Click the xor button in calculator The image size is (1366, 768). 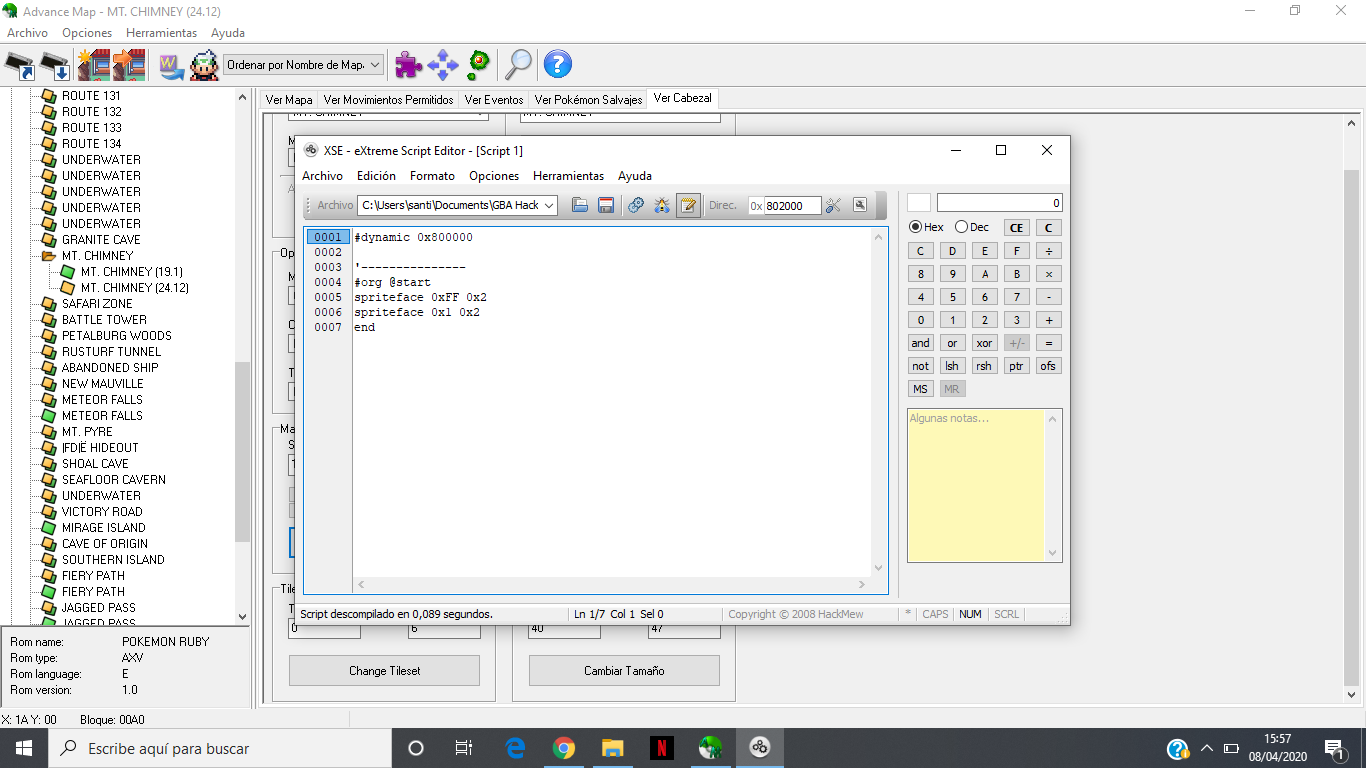point(984,343)
